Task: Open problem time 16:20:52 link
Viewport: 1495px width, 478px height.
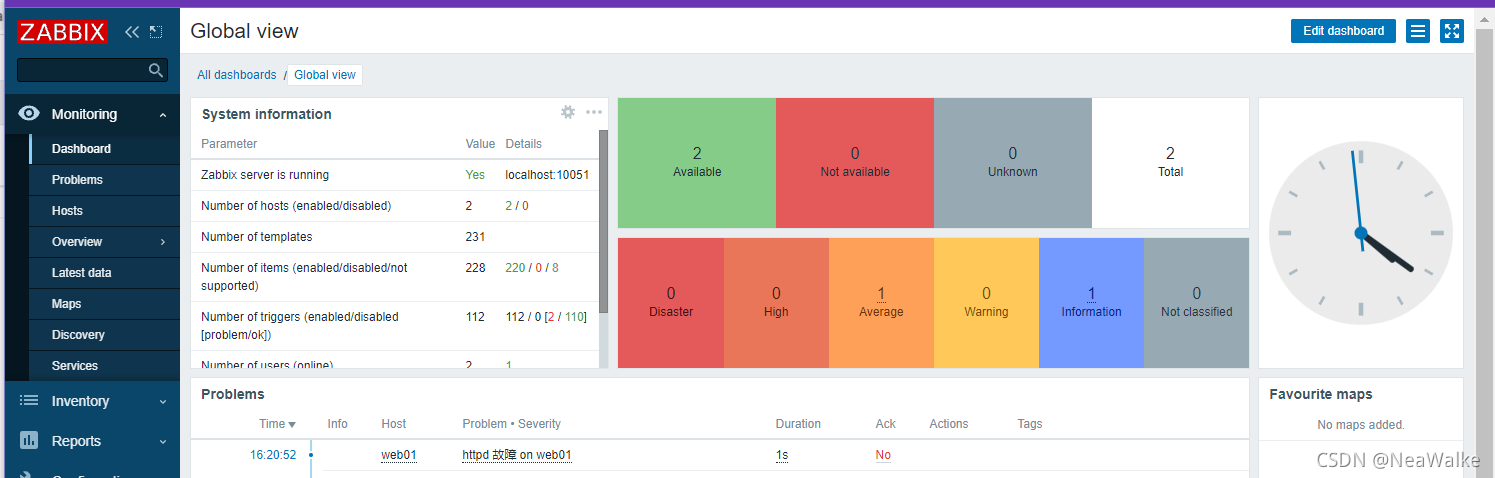Action: (273, 455)
